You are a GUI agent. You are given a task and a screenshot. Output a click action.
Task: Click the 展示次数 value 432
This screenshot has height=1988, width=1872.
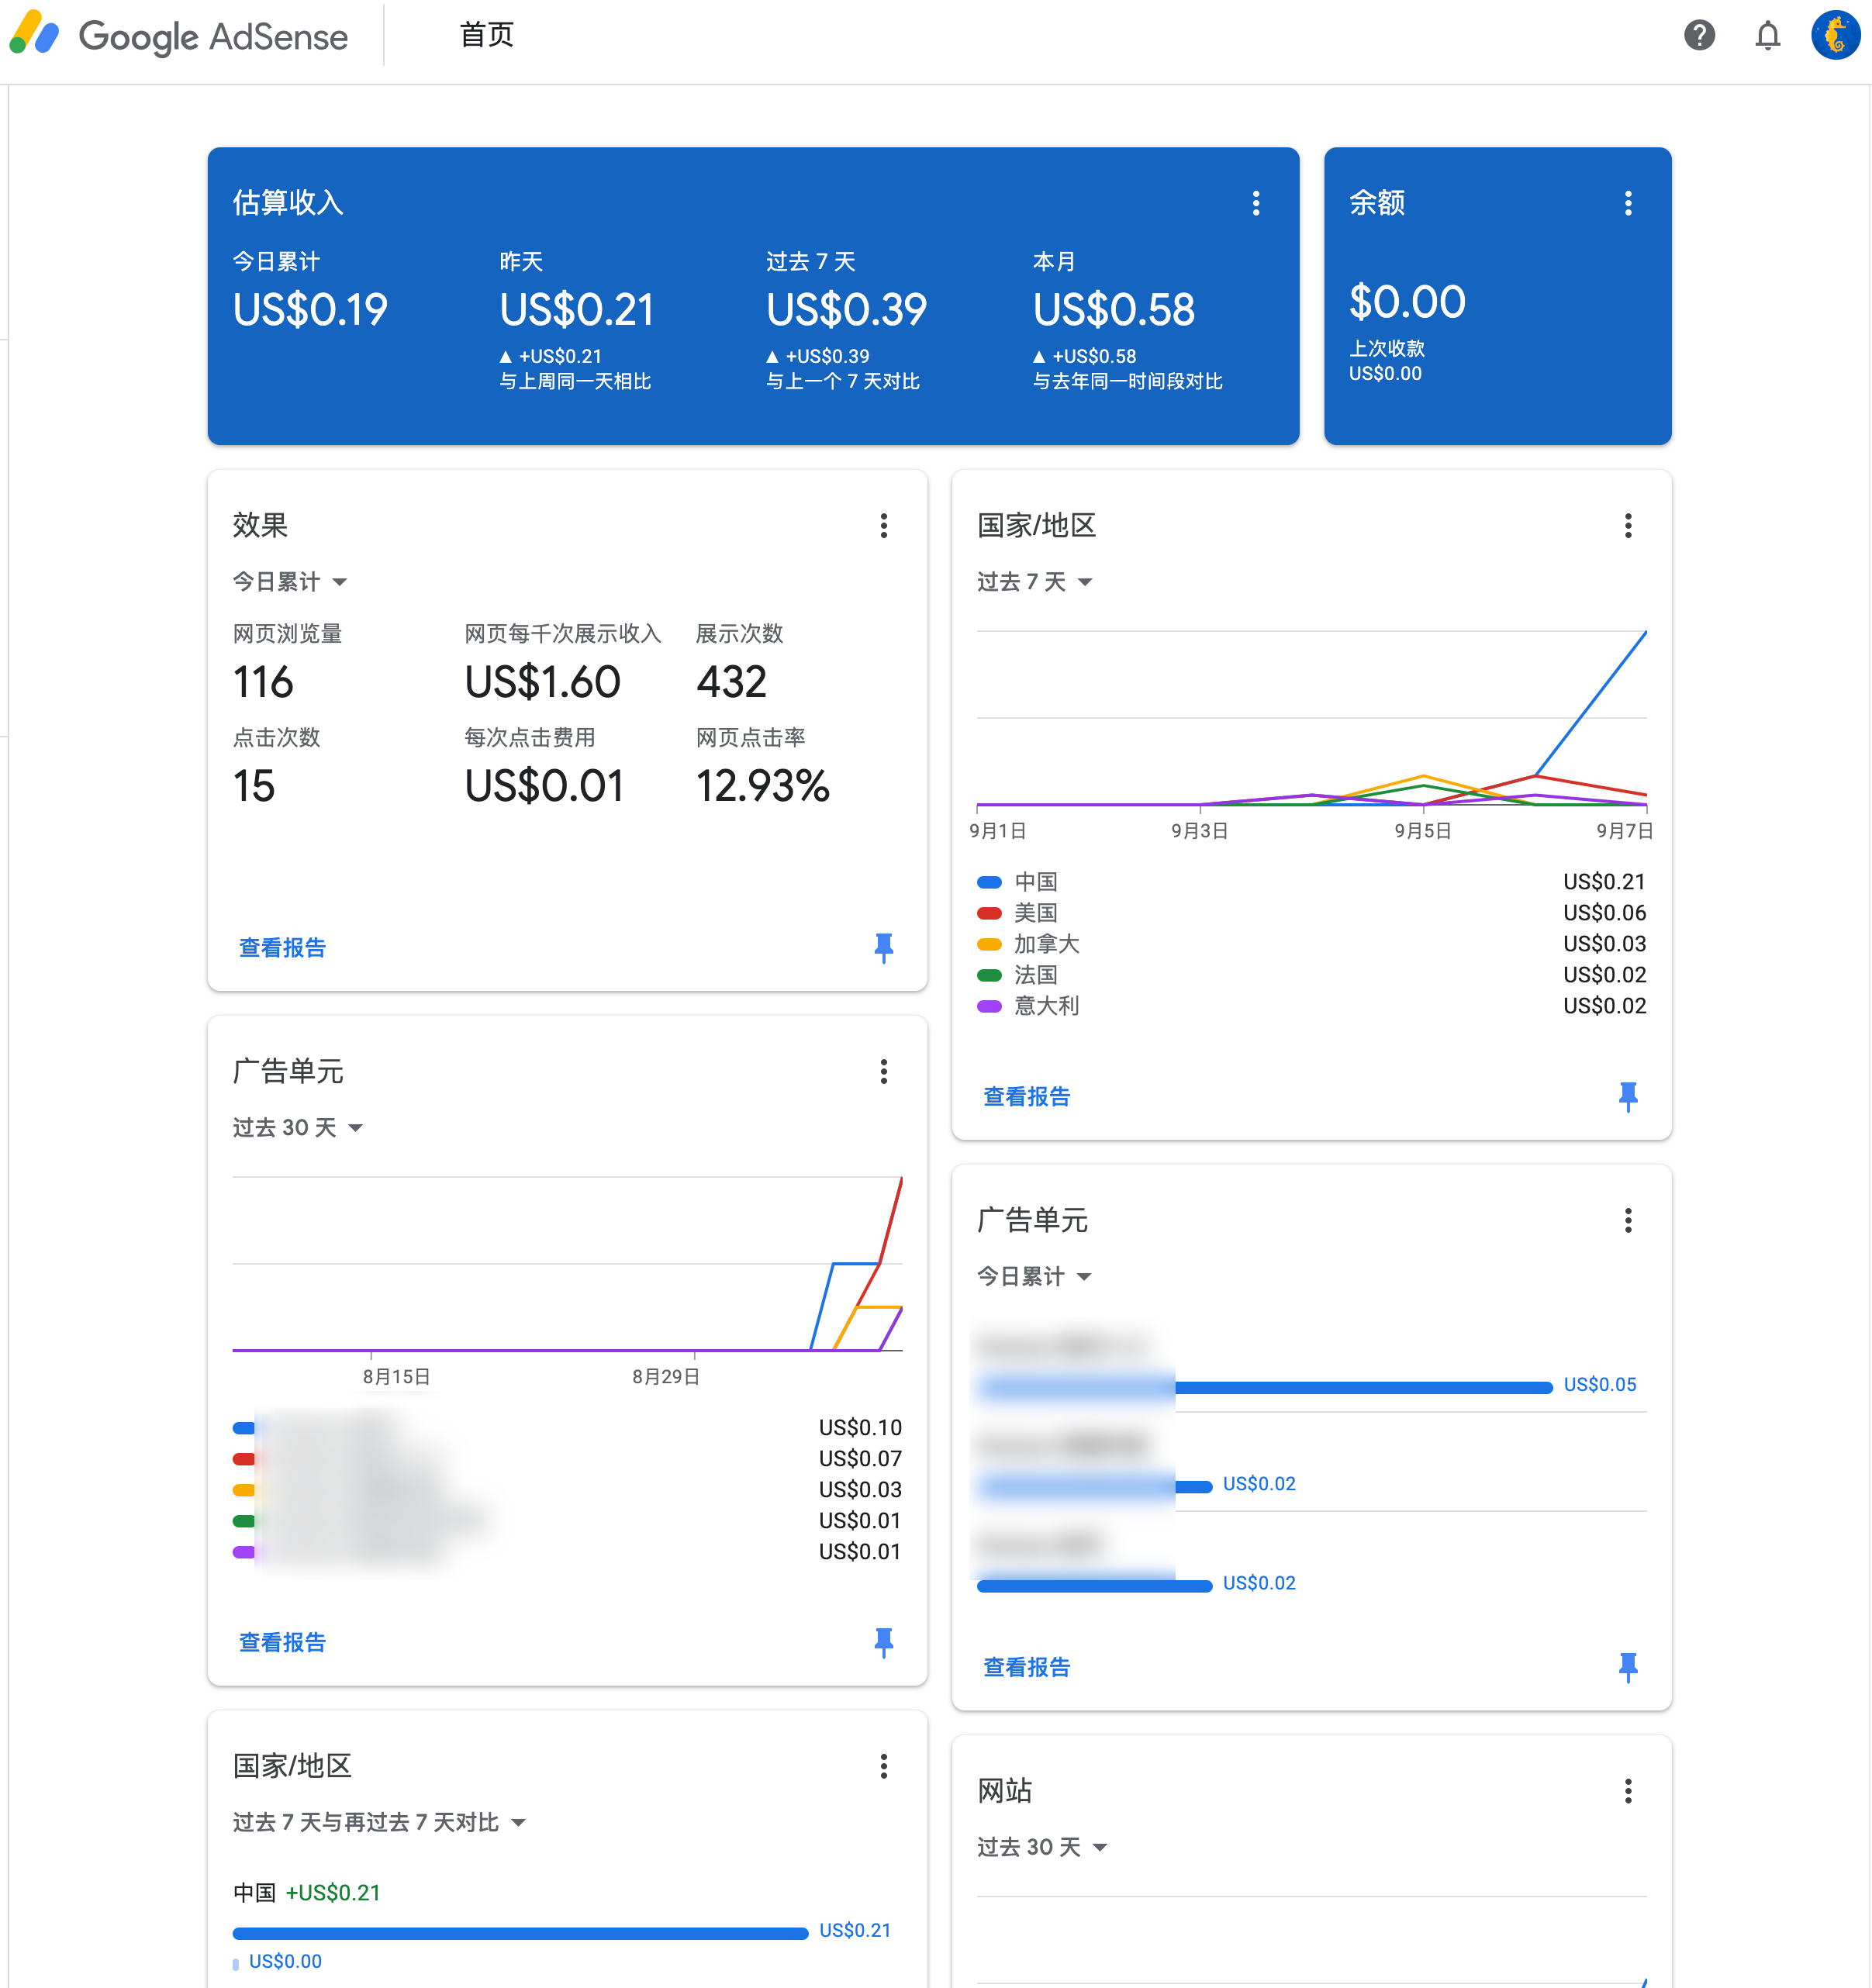[732, 683]
